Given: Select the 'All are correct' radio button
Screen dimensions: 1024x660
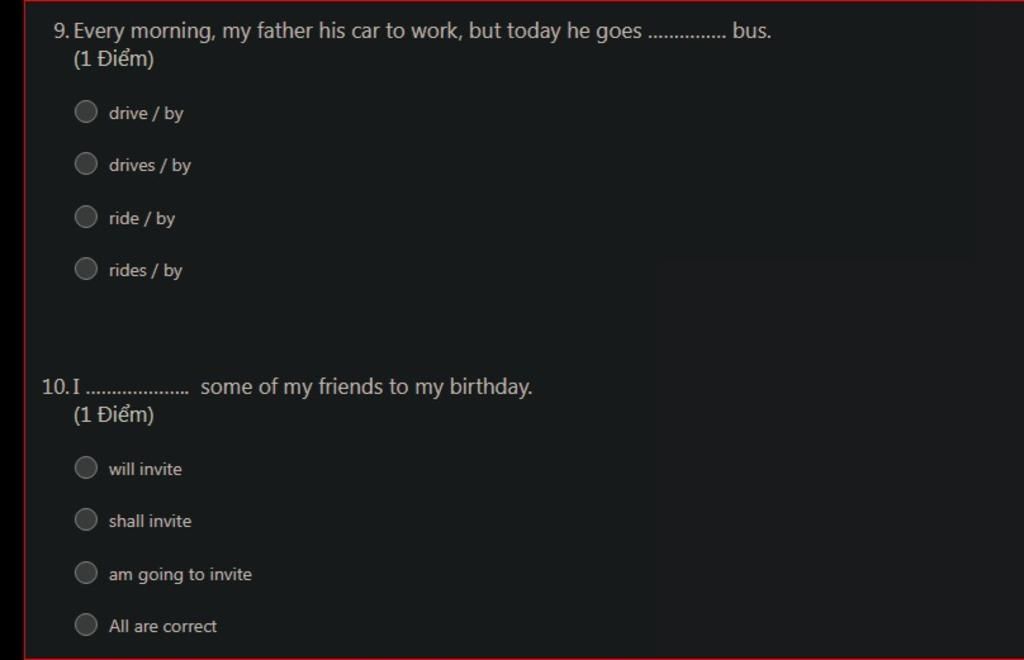Looking at the screenshot, I should pos(86,624).
